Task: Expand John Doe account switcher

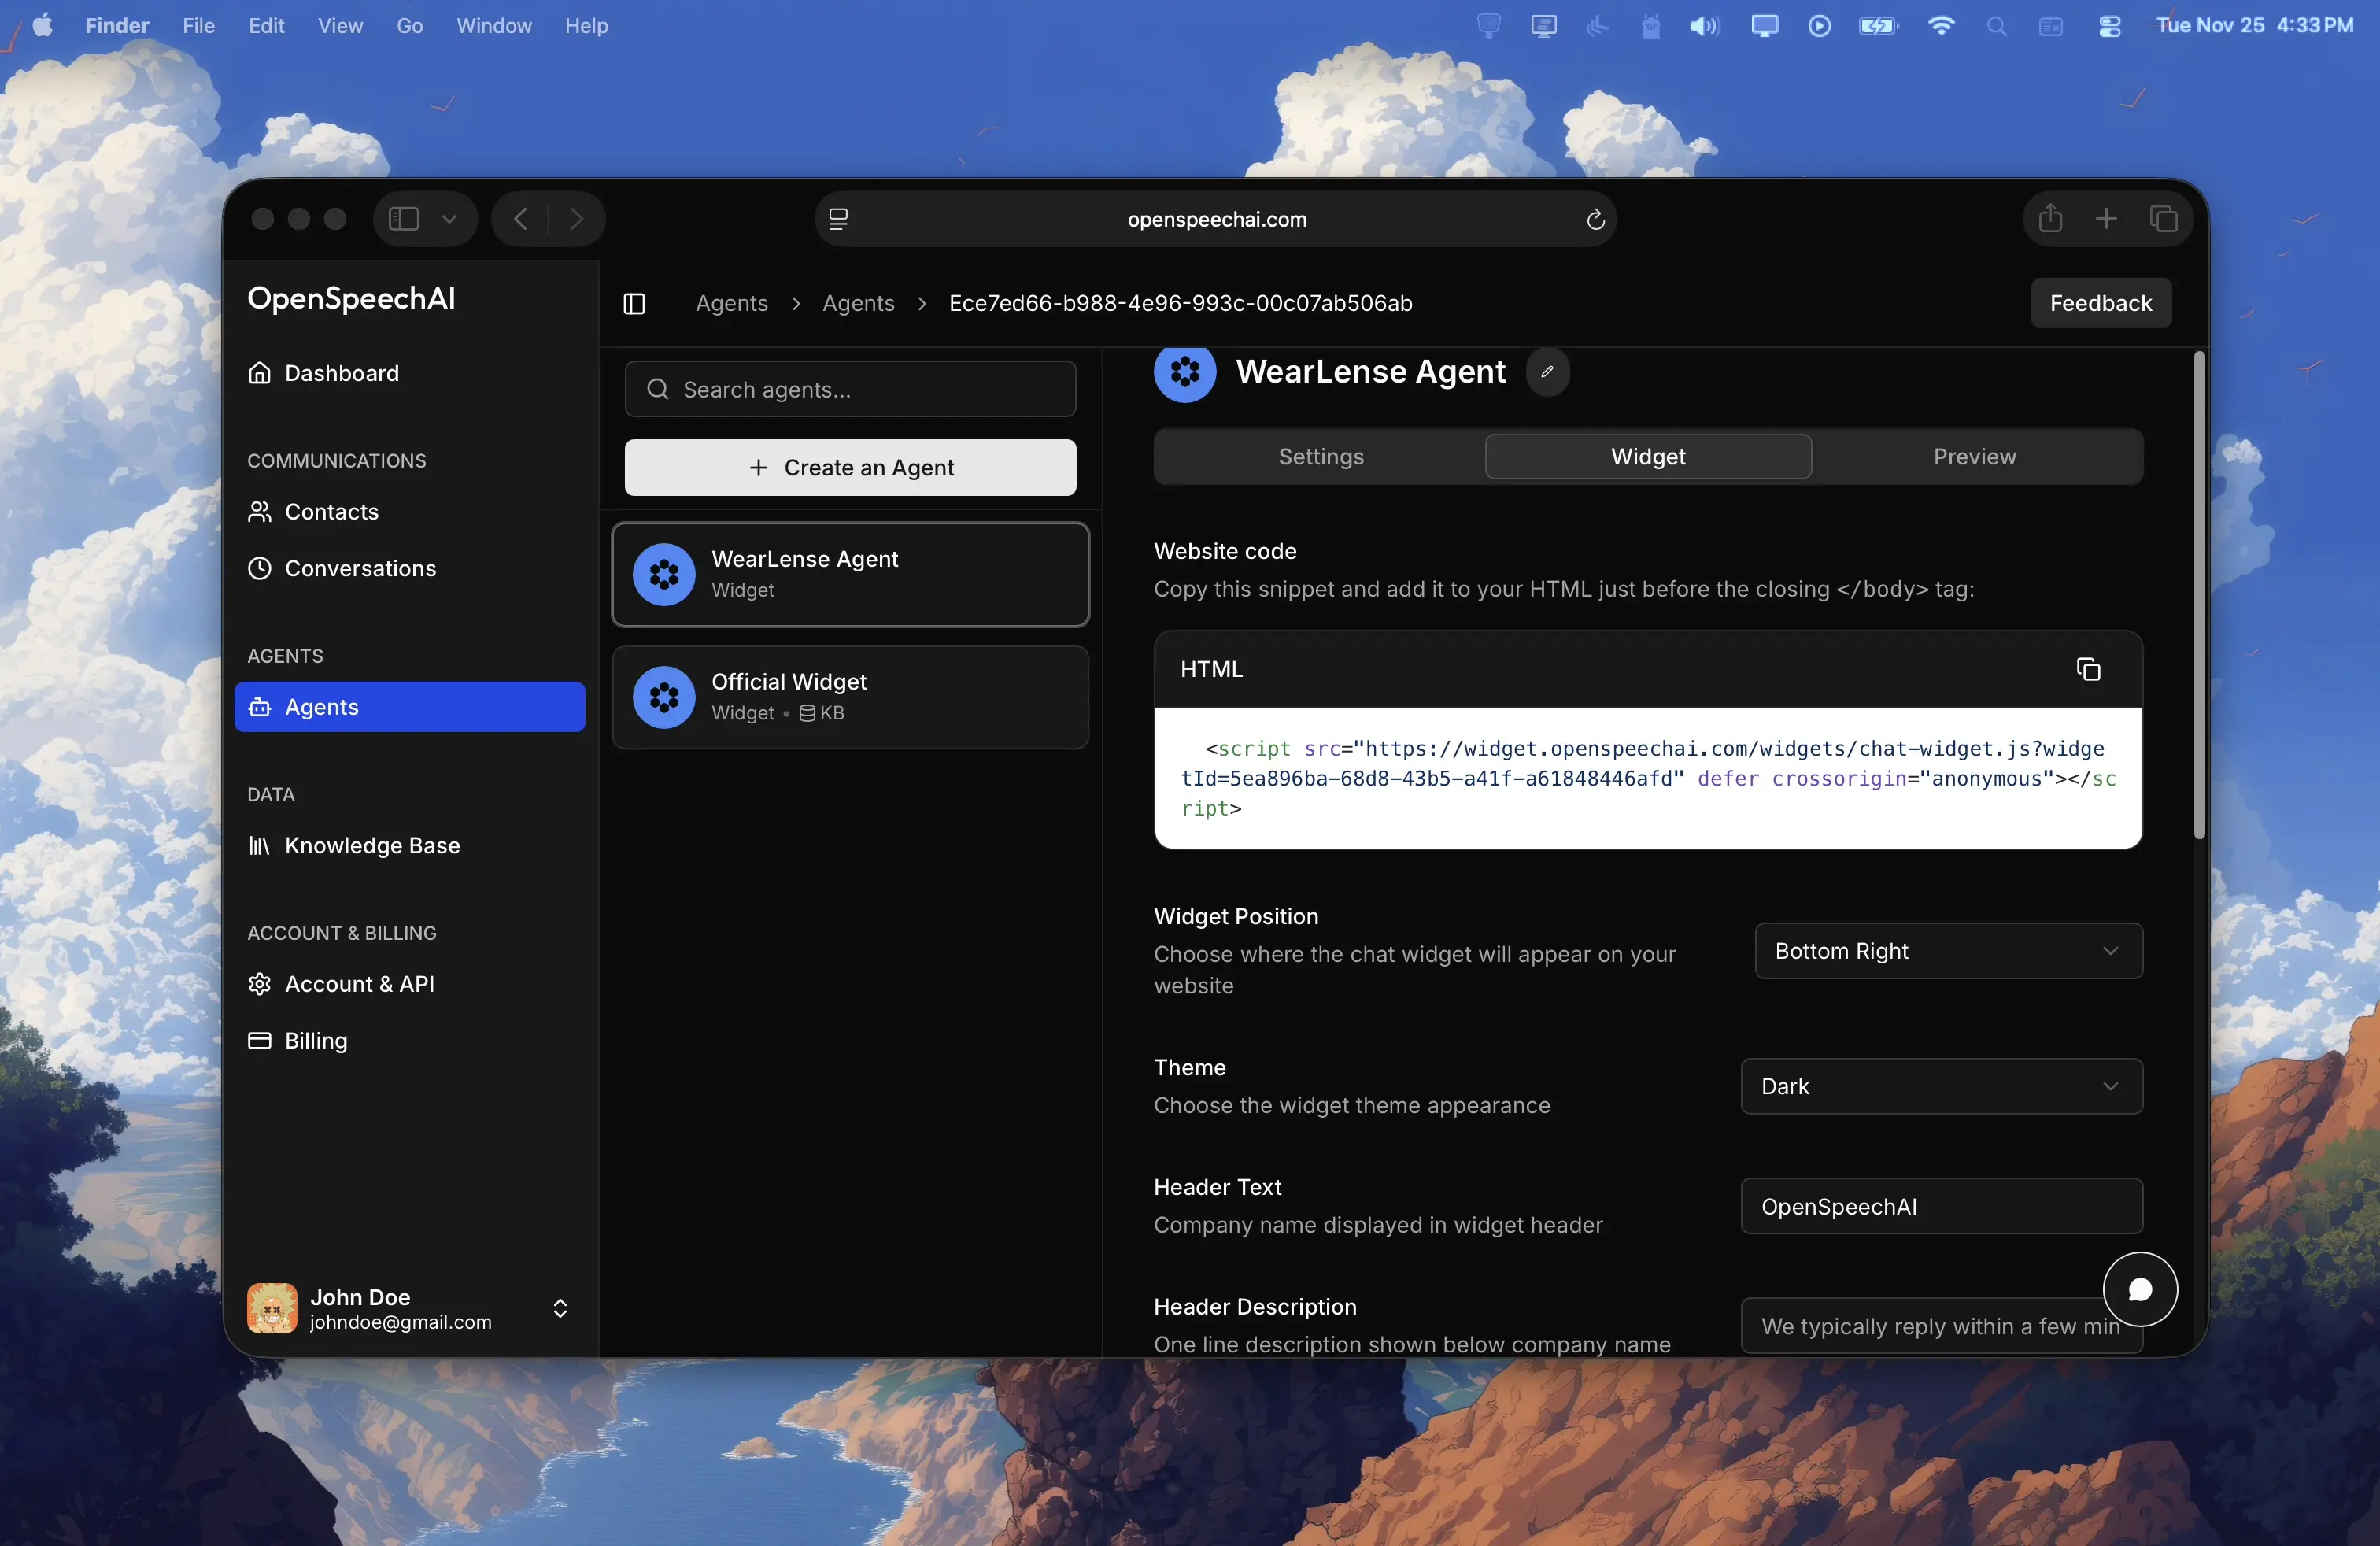Action: (x=560, y=1308)
